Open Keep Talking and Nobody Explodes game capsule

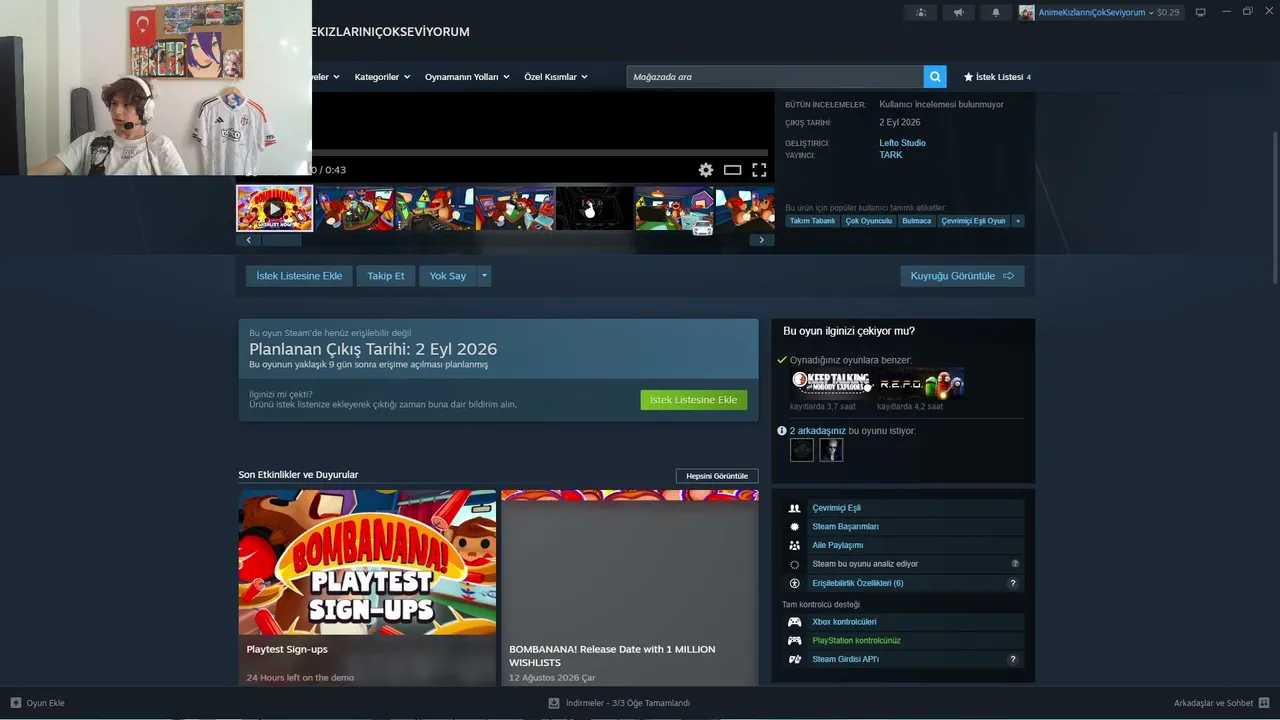tap(831, 383)
